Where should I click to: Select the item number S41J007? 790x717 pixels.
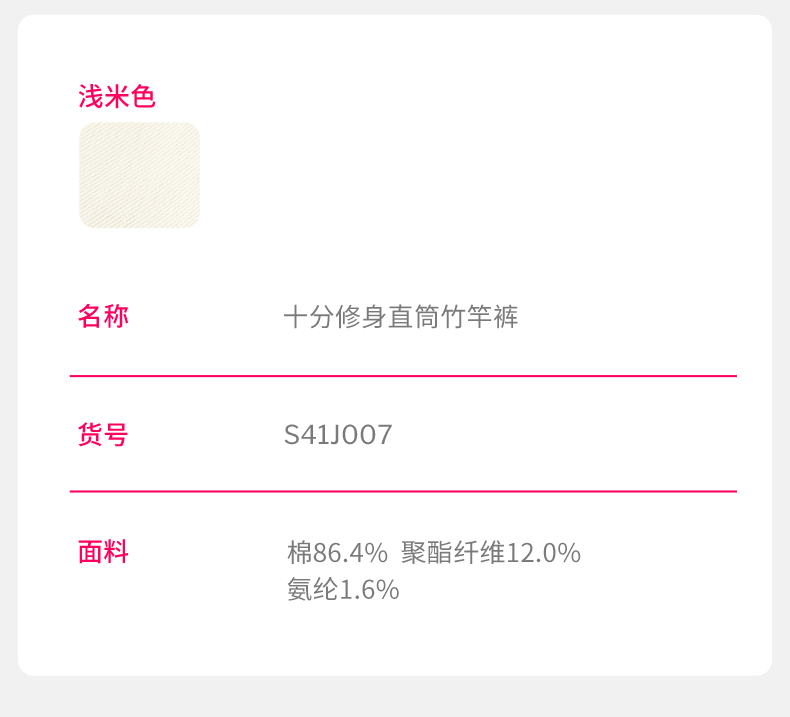pos(338,435)
